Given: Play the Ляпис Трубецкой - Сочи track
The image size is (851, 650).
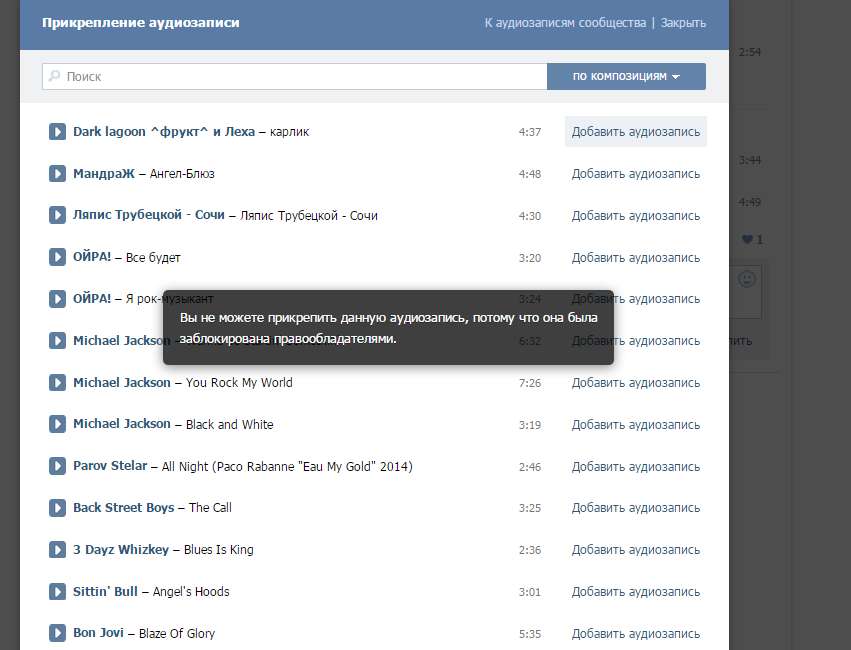Looking at the screenshot, I should (x=58, y=216).
